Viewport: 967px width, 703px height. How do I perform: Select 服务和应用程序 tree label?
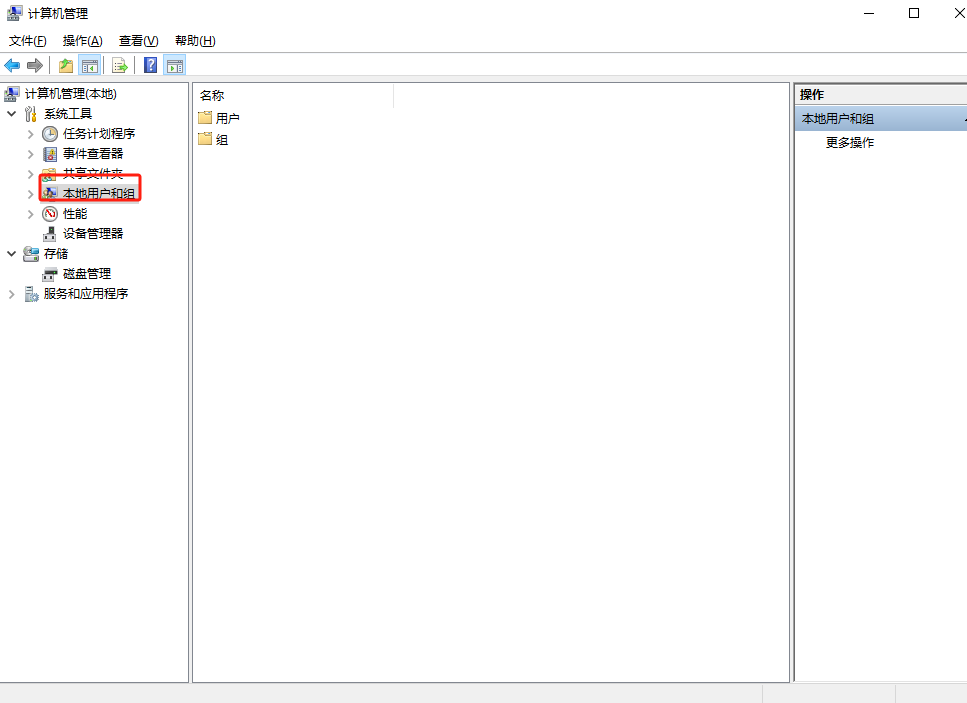click(86, 294)
